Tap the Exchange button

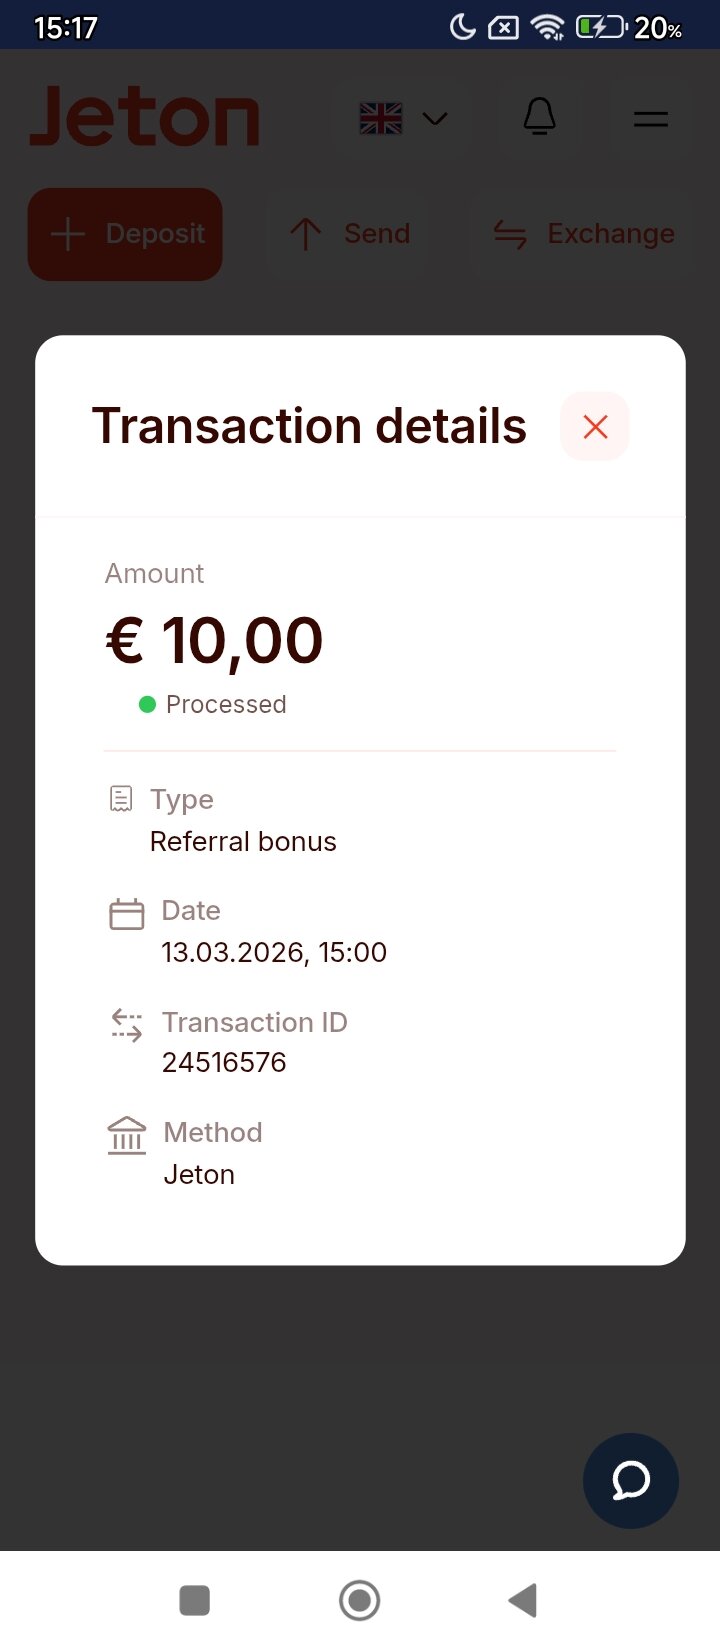(584, 234)
